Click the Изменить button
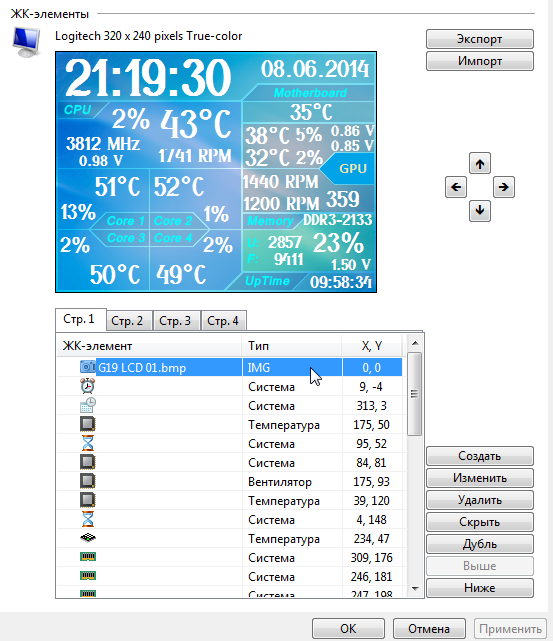Screen dimensions: 553x641 tap(480, 478)
